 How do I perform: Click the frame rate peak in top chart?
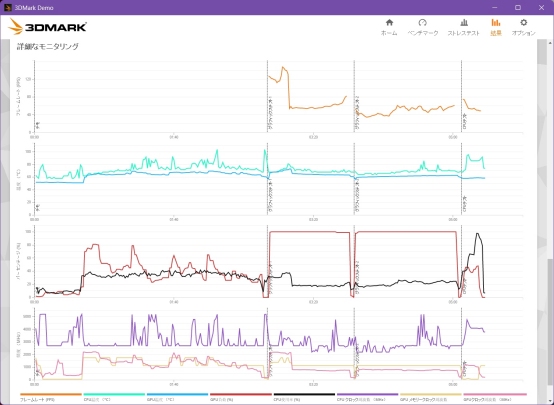pyautogui.click(x=283, y=67)
